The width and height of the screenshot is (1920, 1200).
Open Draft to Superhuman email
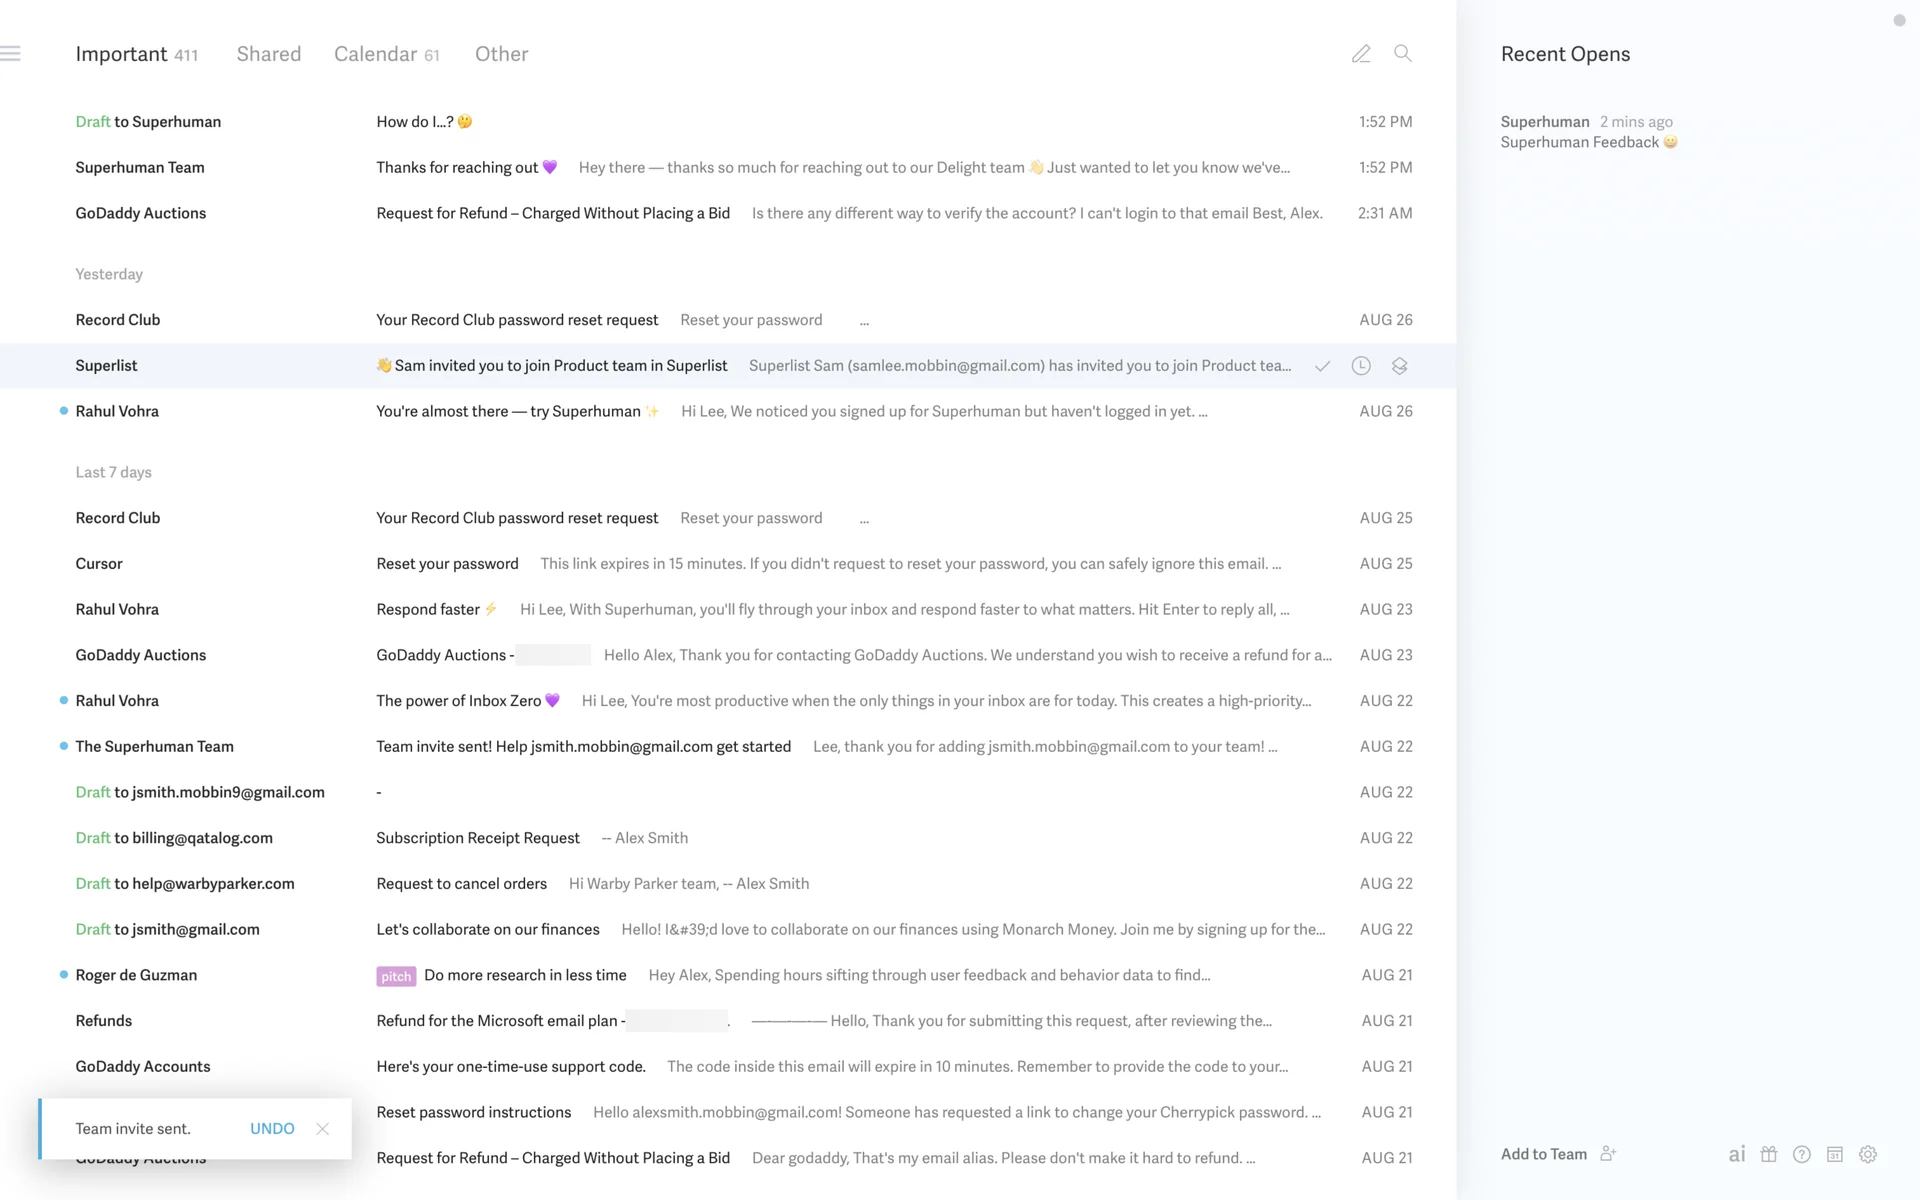[148, 122]
